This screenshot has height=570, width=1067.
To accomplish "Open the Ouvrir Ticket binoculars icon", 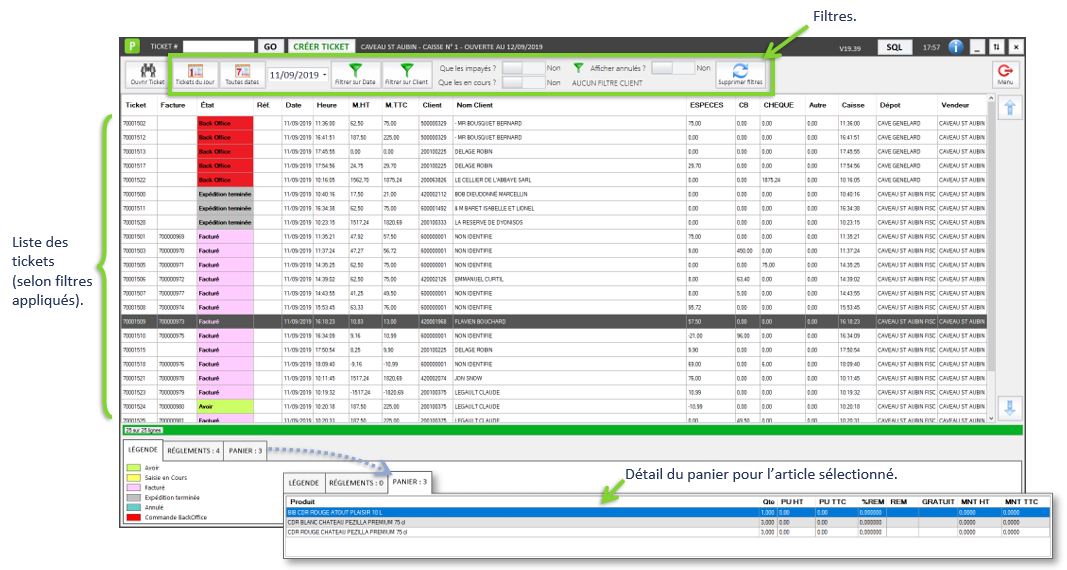I will pos(146,73).
